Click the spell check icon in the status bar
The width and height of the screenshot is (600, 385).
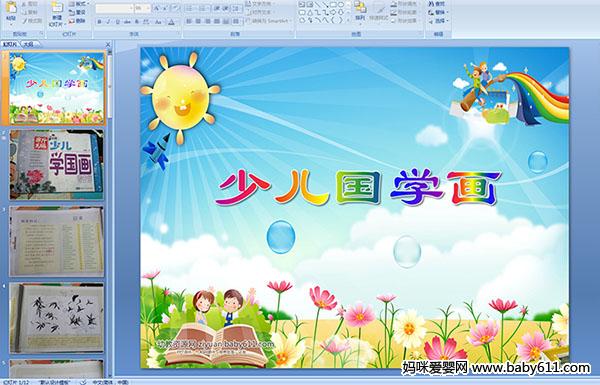(83, 382)
